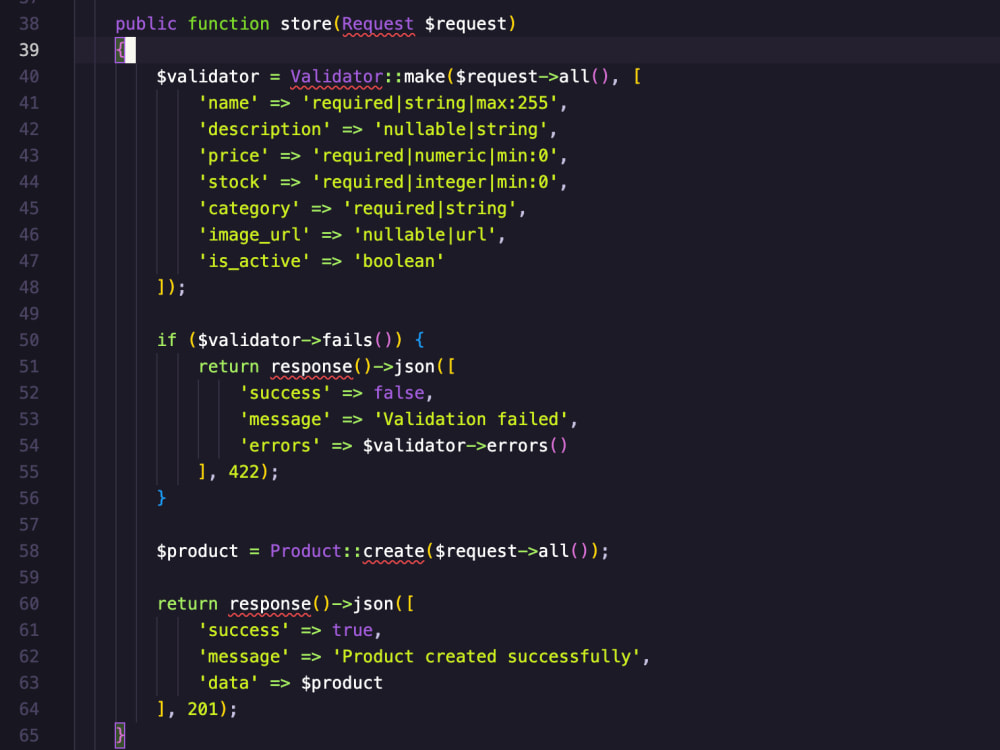Viewport: 1000px width, 750px height.
Task: Click the '$validator' variable on line 40
Action: pos(208,77)
